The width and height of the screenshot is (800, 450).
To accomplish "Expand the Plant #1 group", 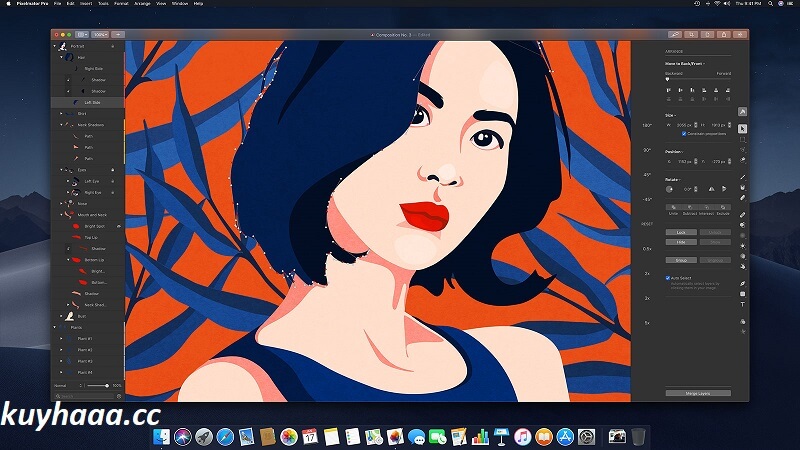I will tap(61, 338).
